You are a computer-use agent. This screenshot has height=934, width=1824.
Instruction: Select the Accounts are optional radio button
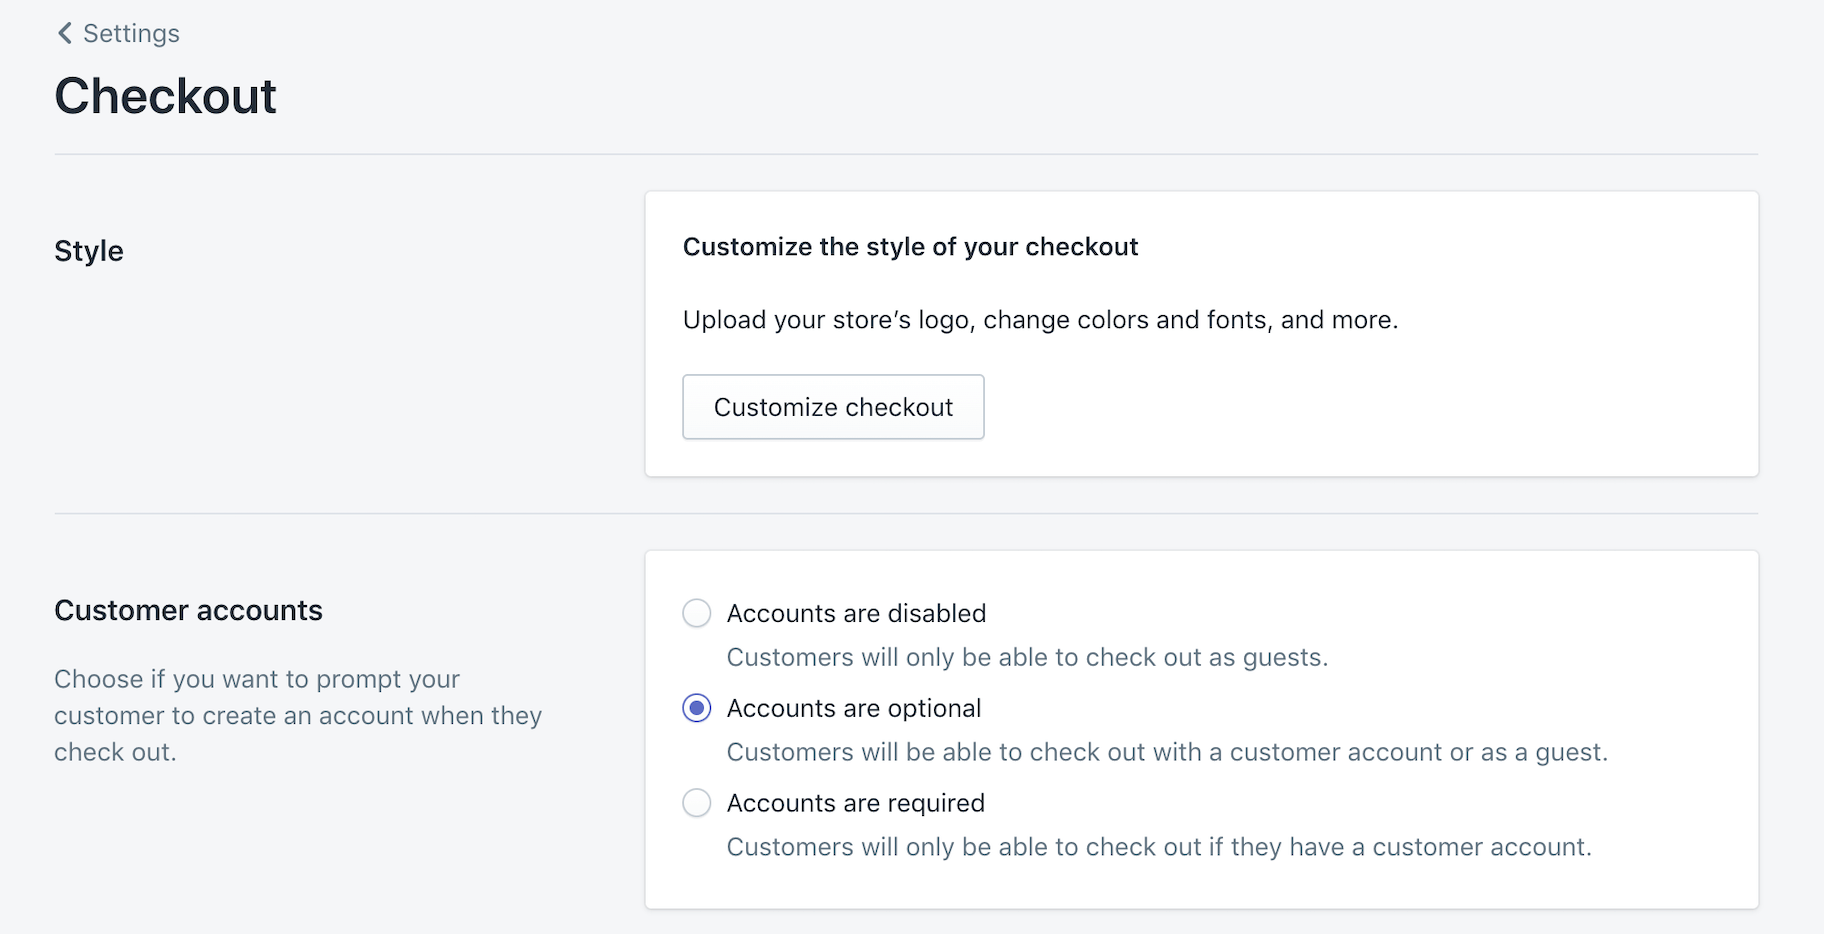tap(696, 708)
